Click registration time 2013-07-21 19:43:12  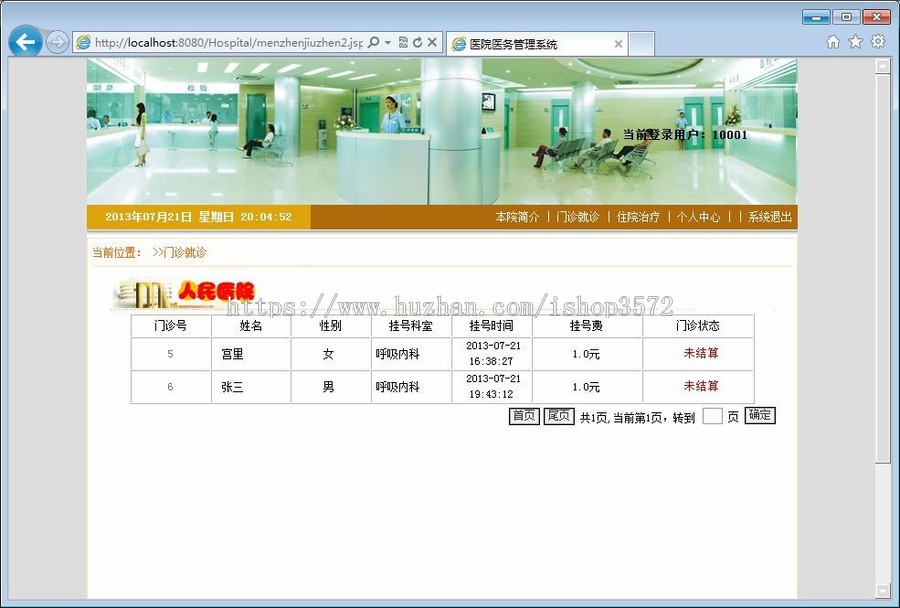click(x=493, y=386)
